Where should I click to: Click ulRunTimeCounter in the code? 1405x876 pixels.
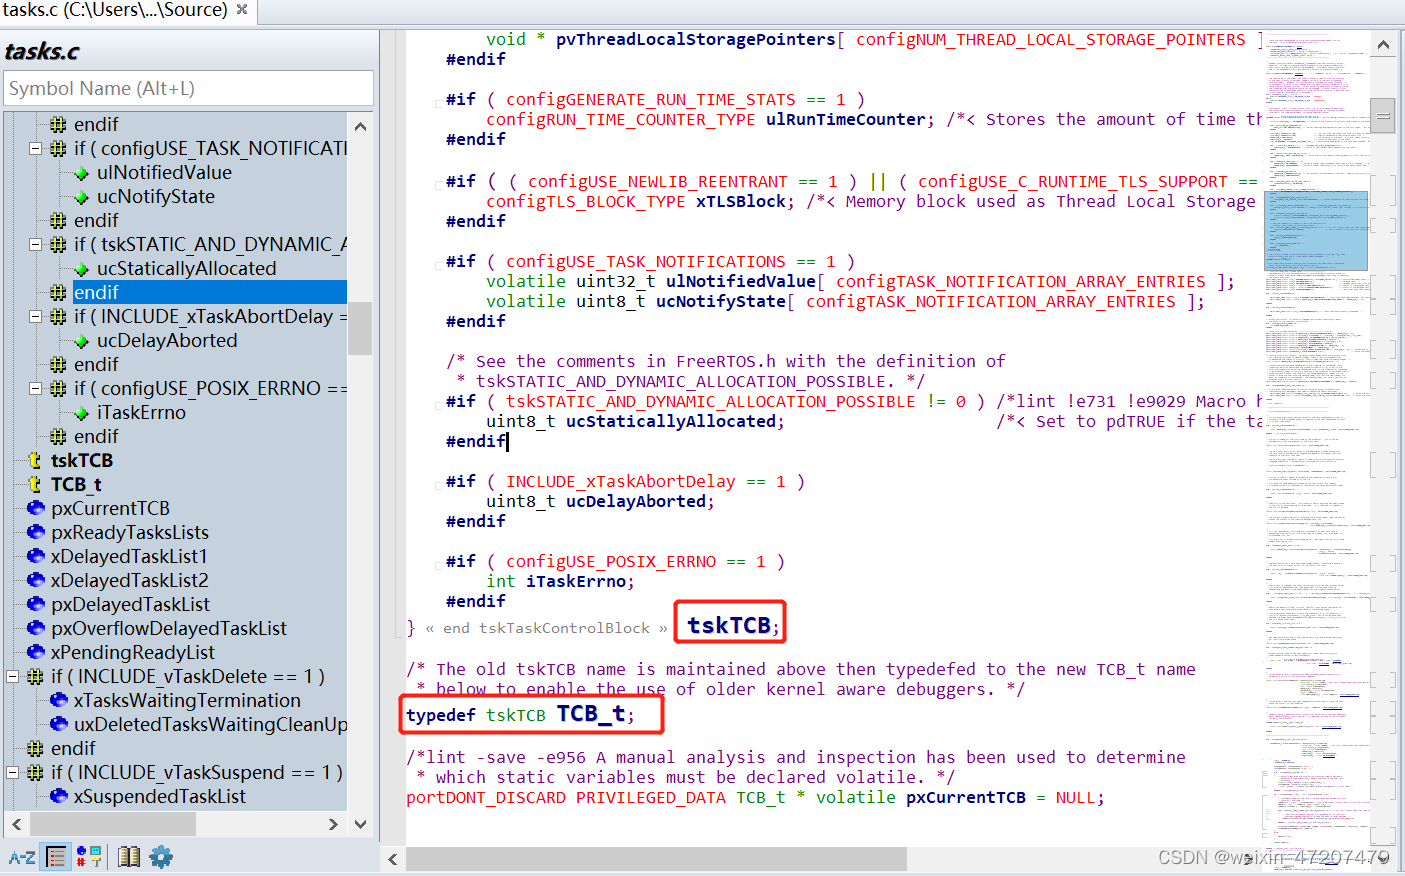[845, 119]
